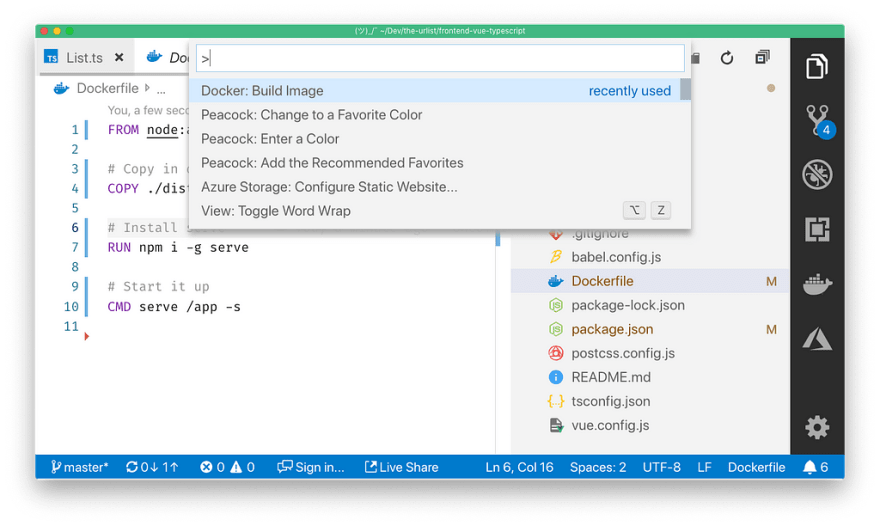Viewport: 880px width, 526px height.
Task: Open postcss.config.js in the explorer
Action: point(650,354)
